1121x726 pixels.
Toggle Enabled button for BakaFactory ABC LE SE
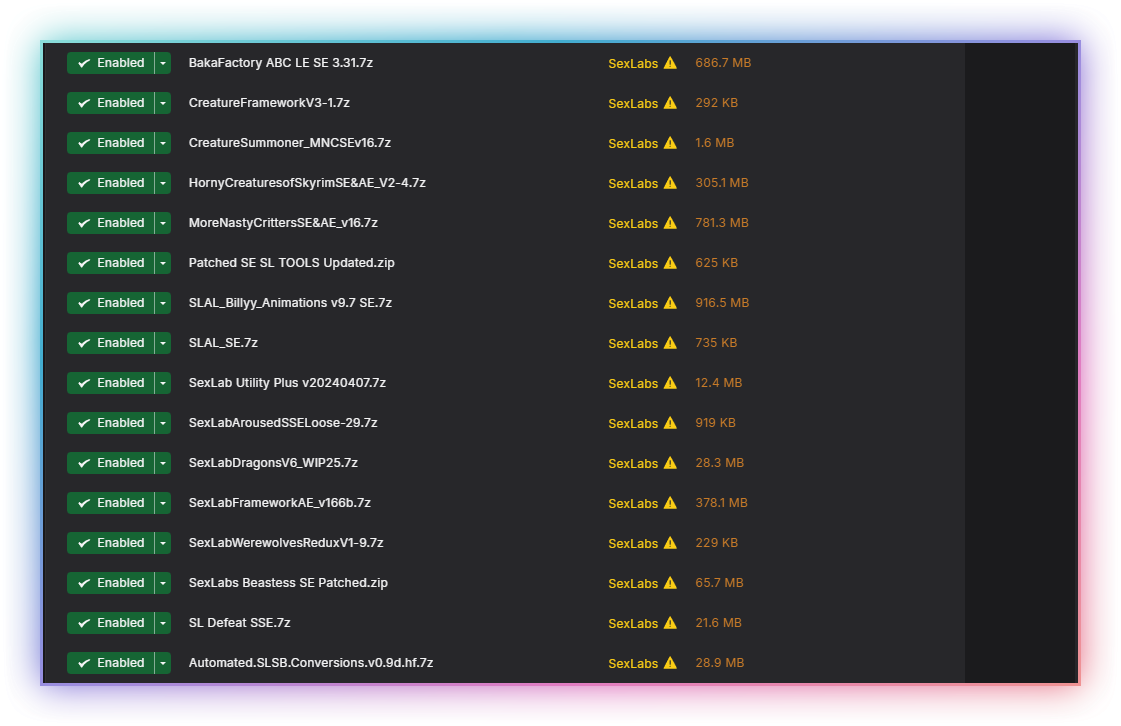point(111,63)
